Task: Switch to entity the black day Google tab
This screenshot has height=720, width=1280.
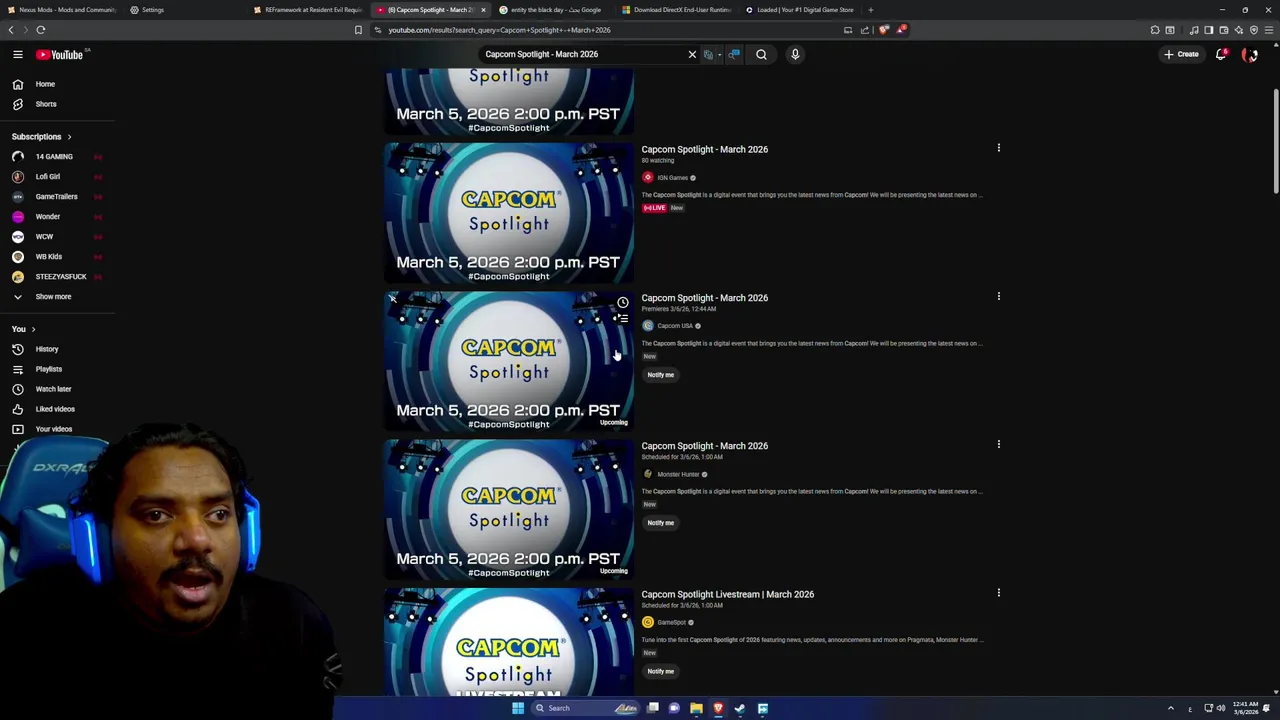Action: pyautogui.click(x=553, y=10)
